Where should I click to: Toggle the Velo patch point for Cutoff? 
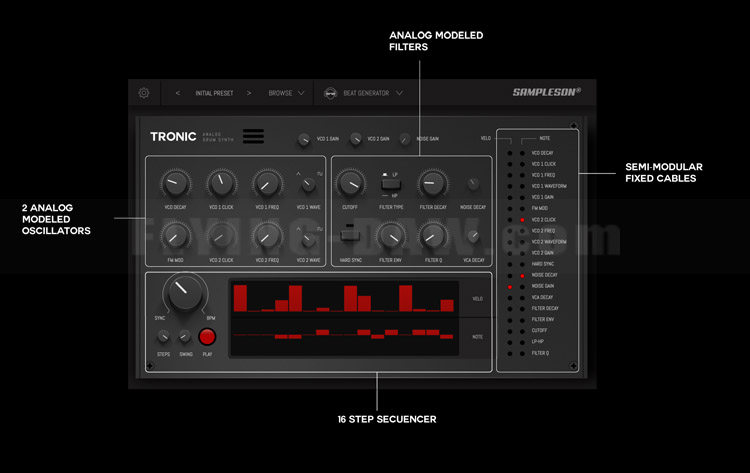tap(509, 331)
